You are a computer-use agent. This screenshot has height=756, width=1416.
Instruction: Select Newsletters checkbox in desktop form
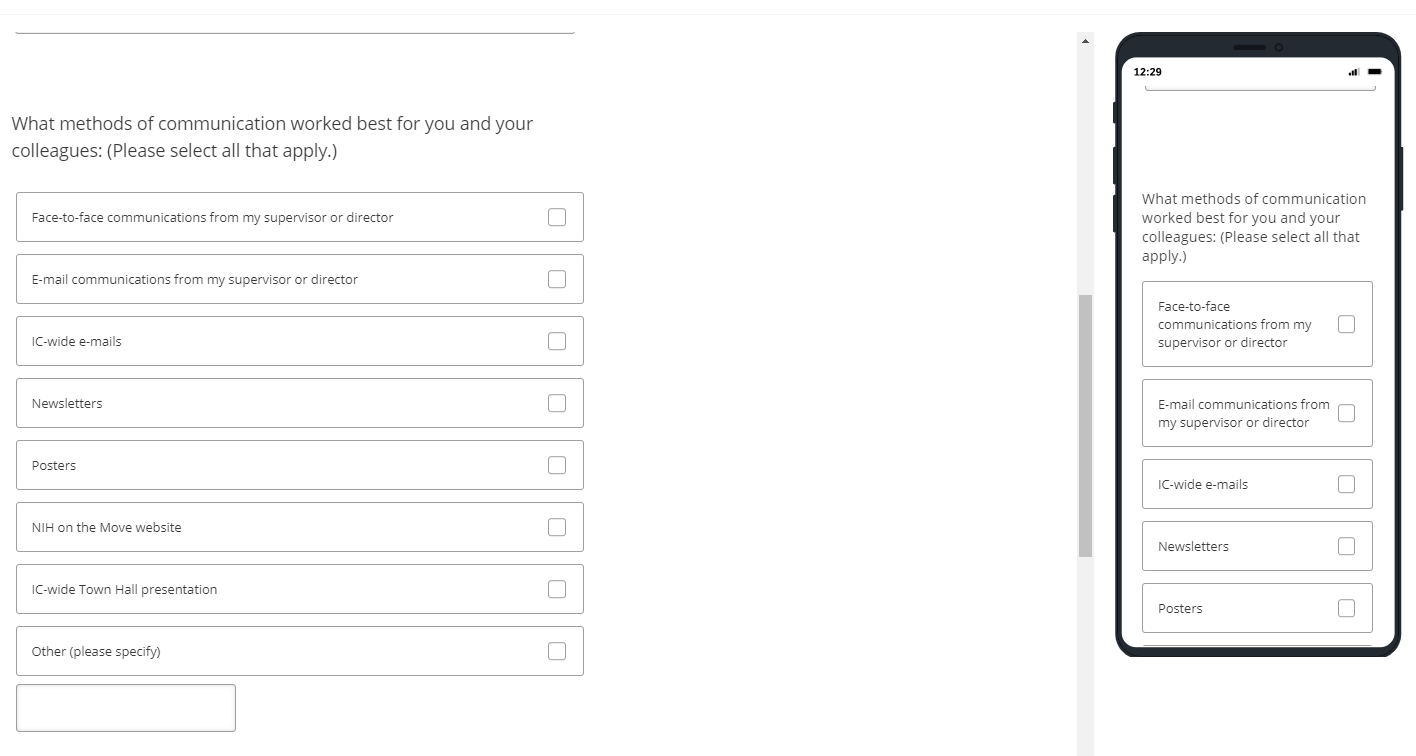coord(557,403)
